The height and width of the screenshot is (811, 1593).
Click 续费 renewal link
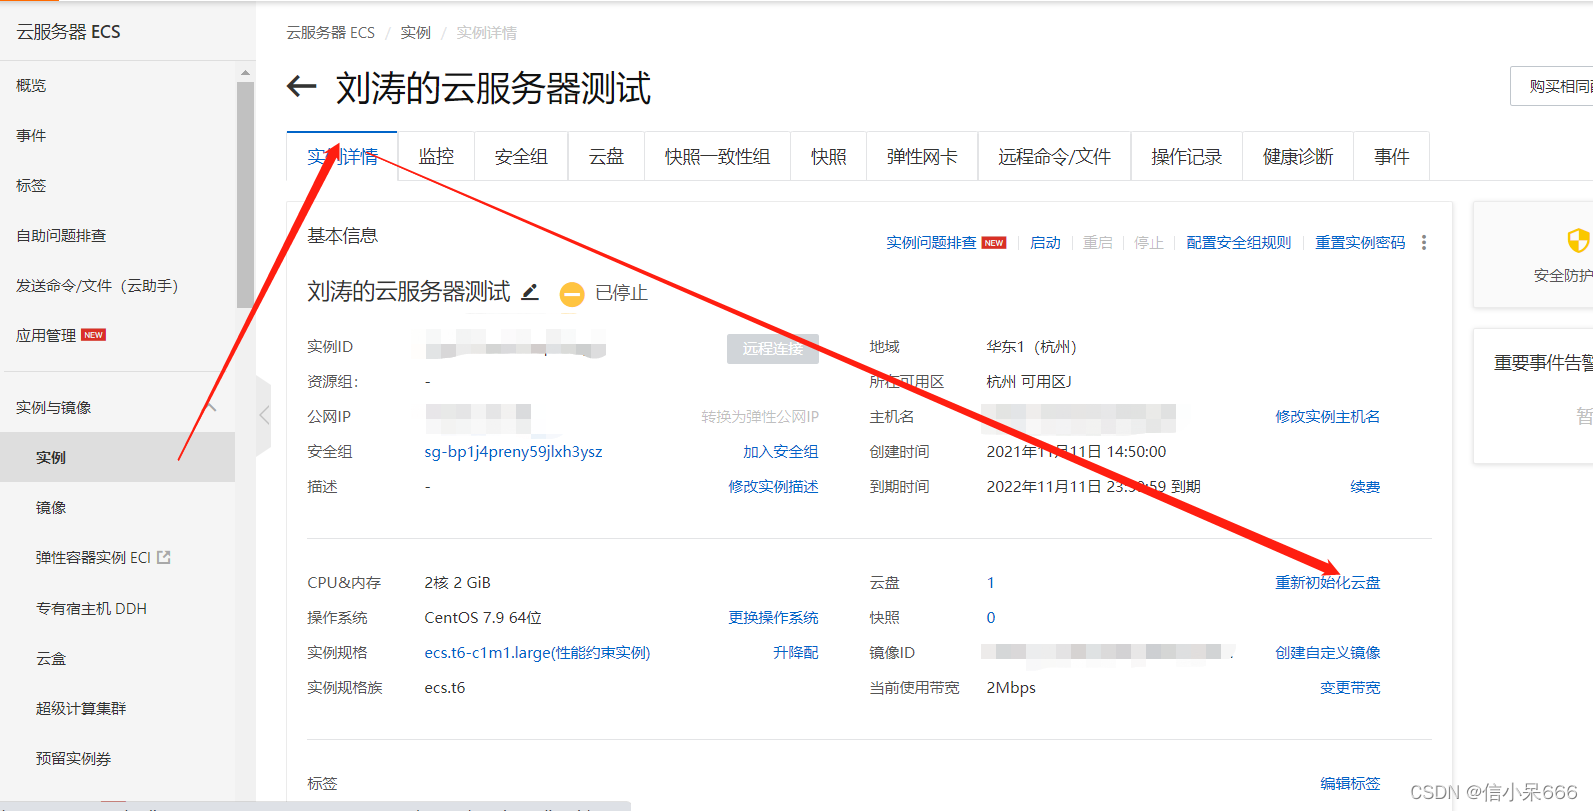[x=1365, y=487]
